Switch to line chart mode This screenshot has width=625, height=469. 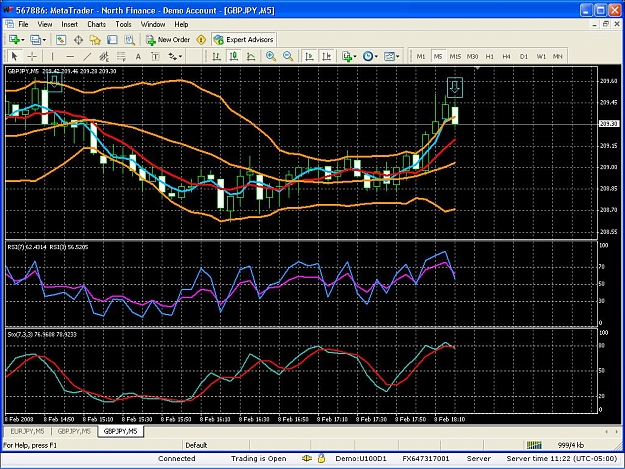(251, 56)
